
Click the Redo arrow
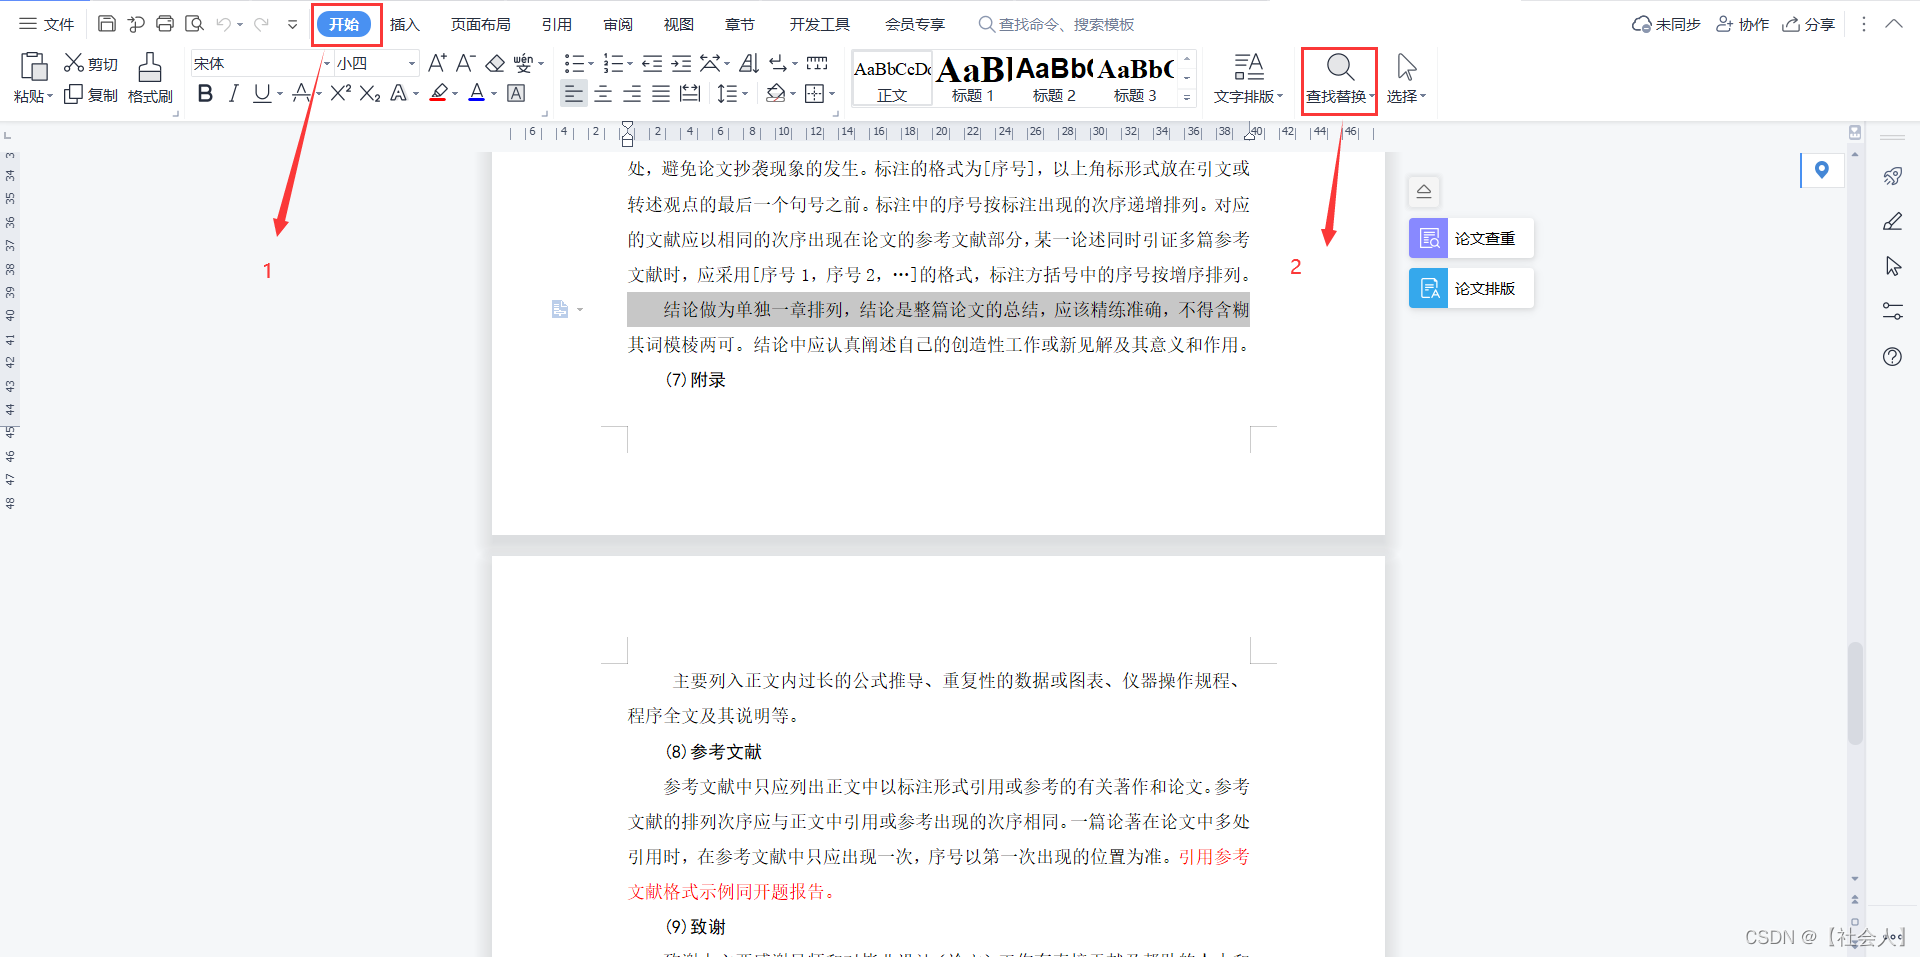coord(262,24)
